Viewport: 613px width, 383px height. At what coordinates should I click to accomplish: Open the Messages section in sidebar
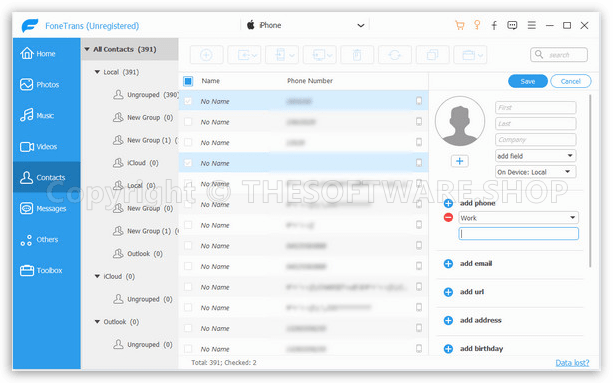47,208
